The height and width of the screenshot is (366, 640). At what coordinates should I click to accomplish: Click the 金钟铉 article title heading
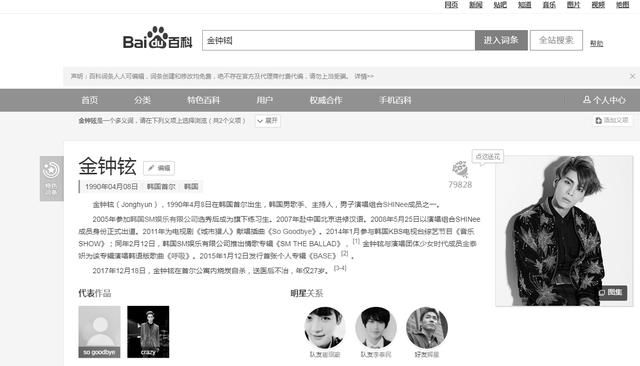click(108, 166)
